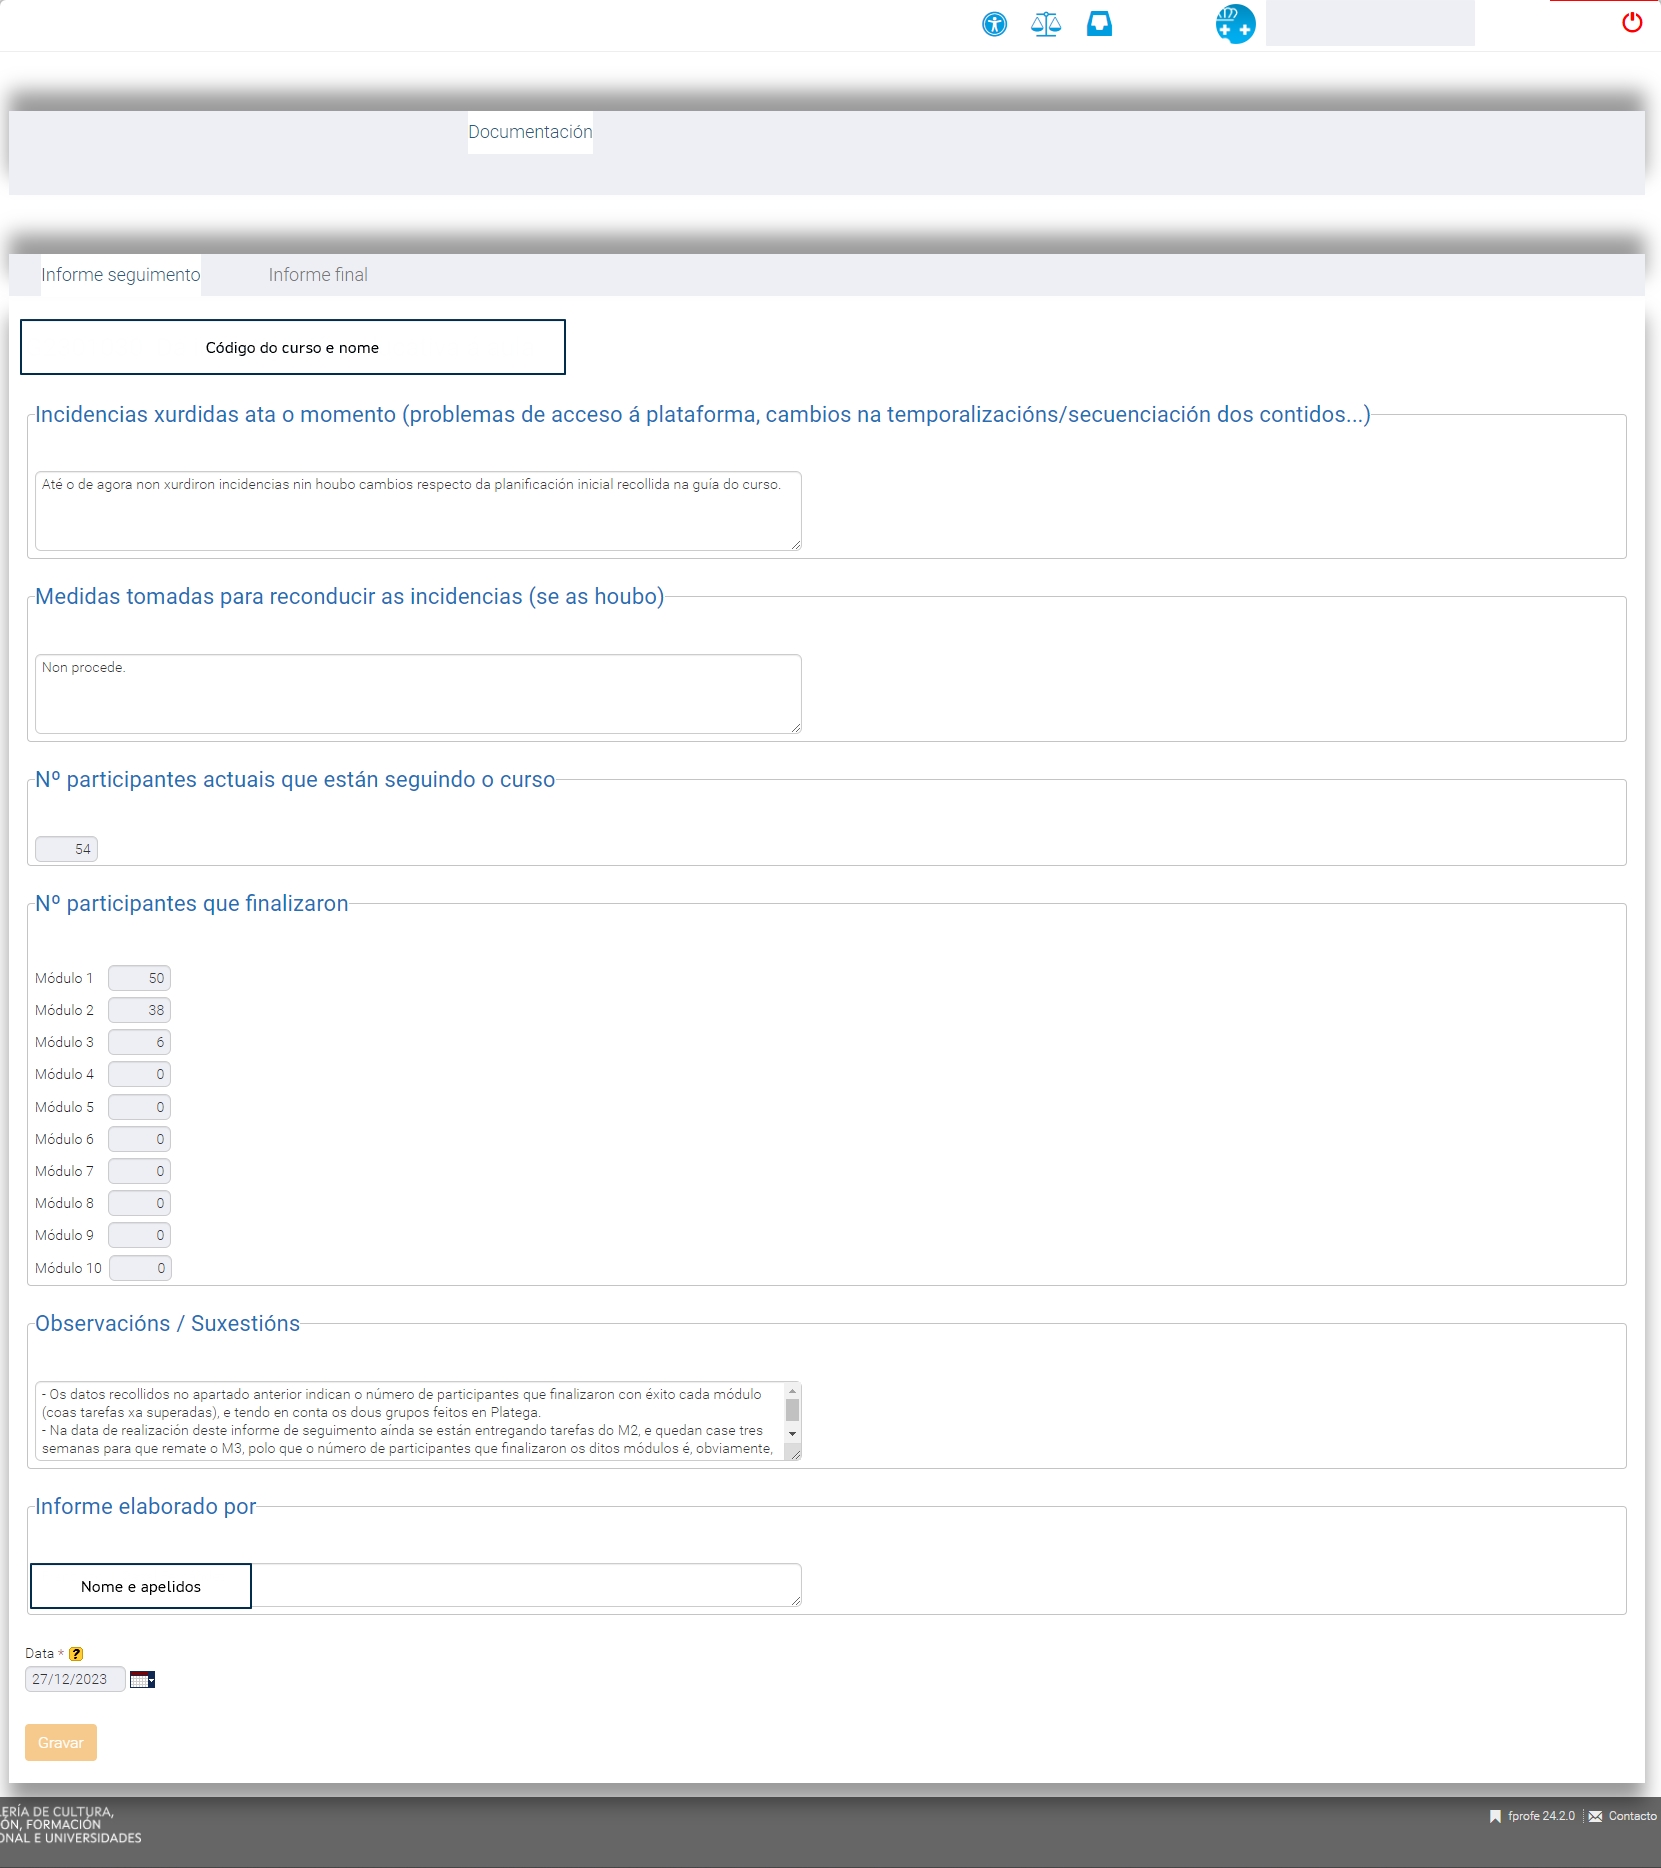Click the Contacto link in footer

1632,1816
